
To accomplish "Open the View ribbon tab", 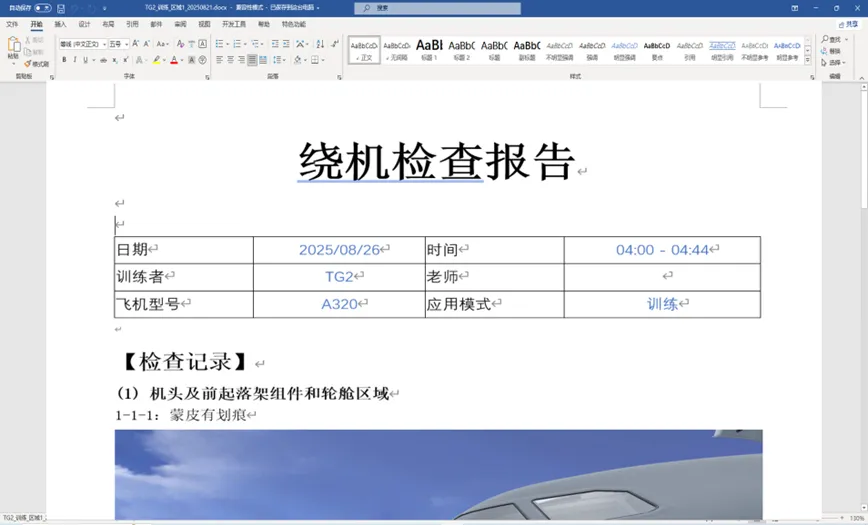I will [x=204, y=23].
